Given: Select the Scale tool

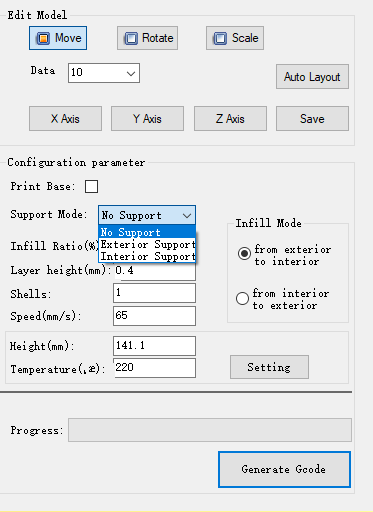Looking at the screenshot, I should coord(235,38).
